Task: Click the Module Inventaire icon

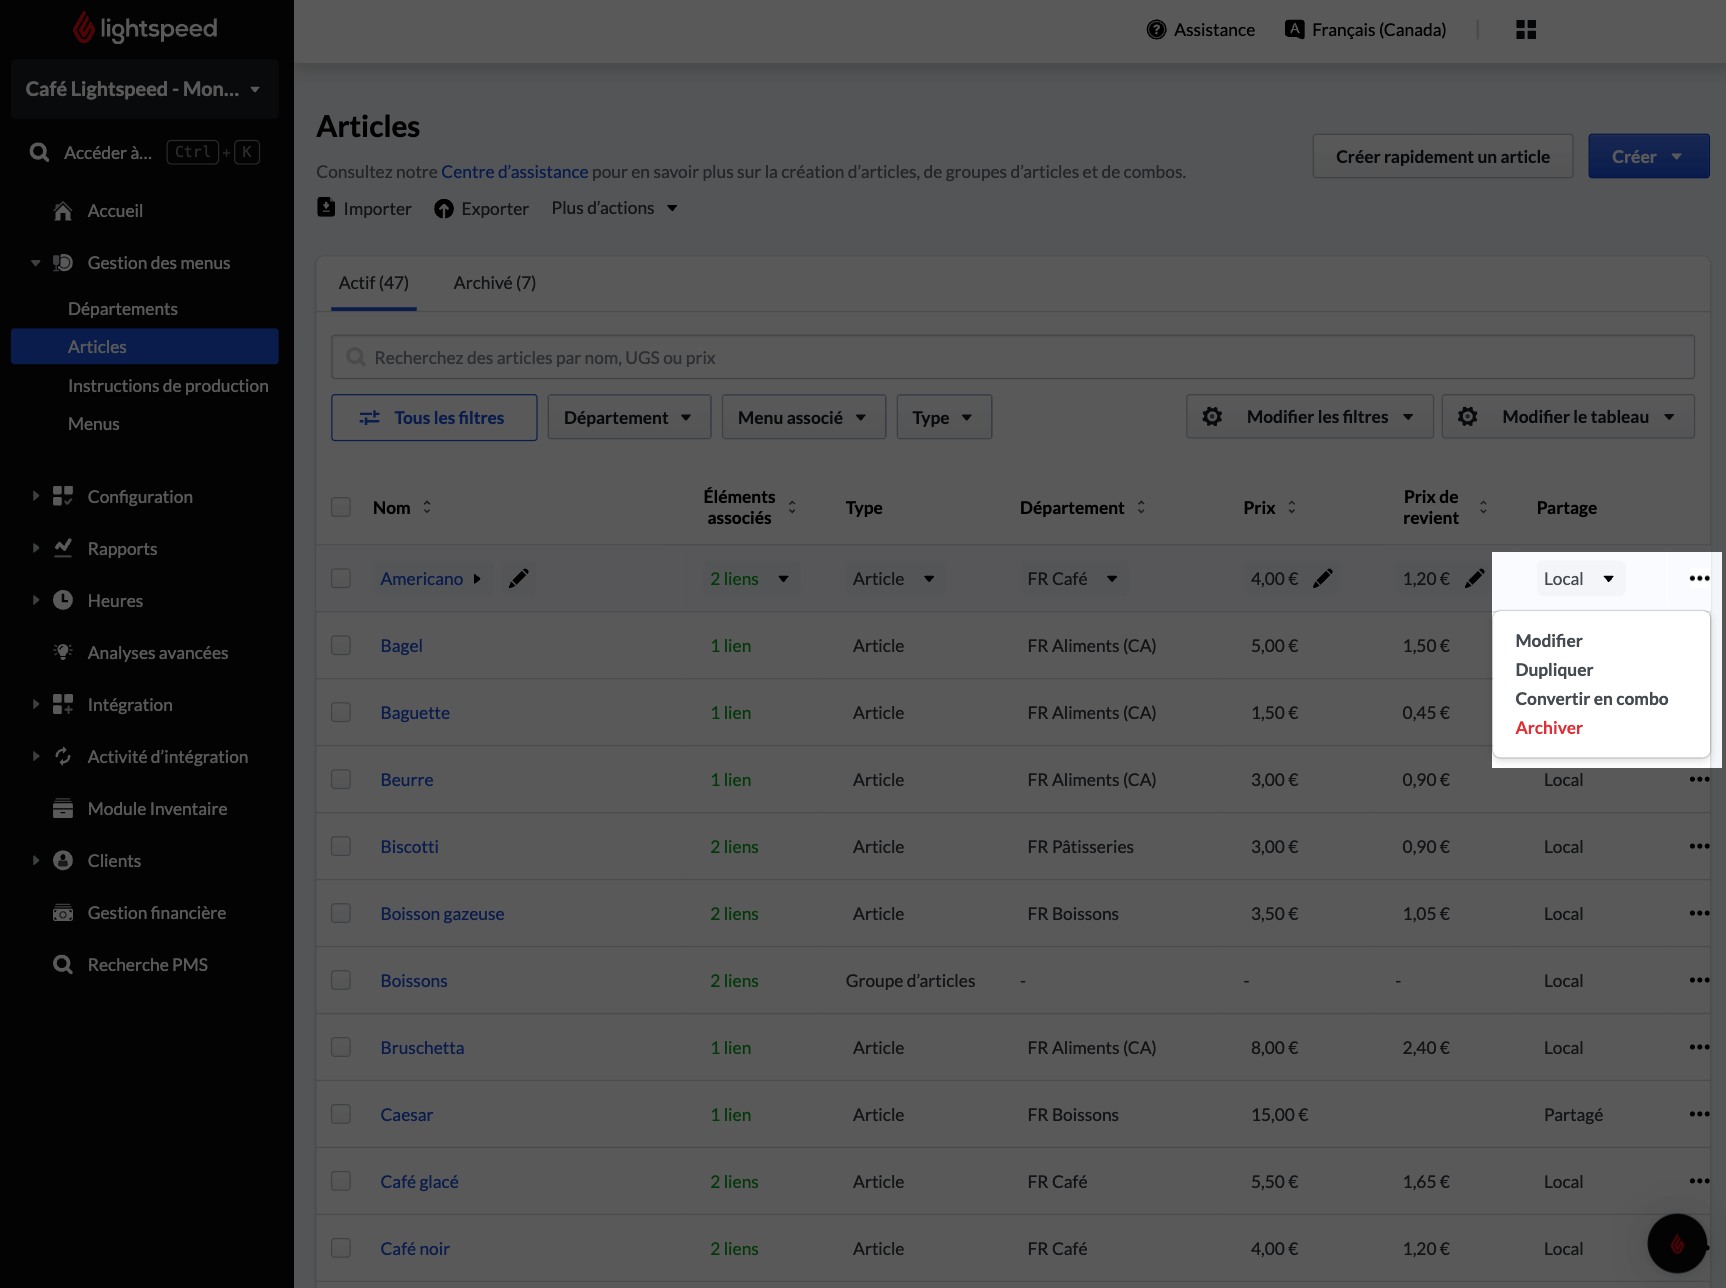Action: coord(63,809)
